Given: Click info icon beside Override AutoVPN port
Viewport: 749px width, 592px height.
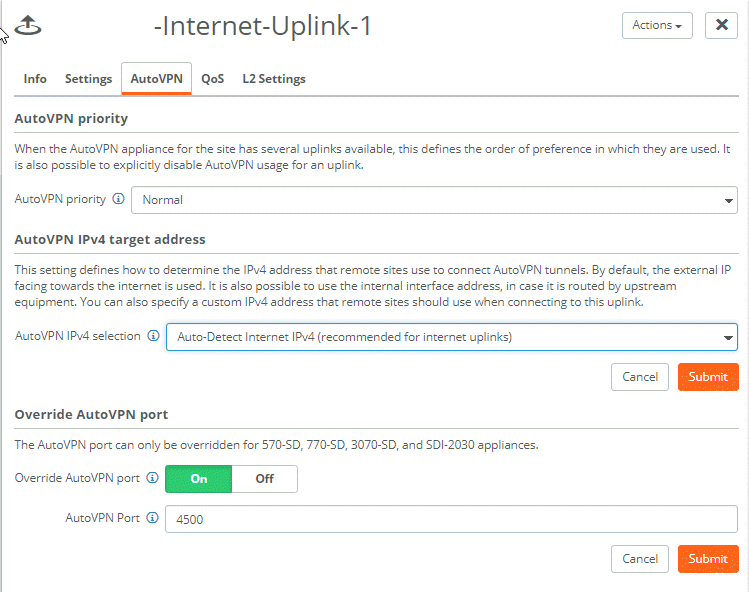Looking at the screenshot, I should click(152, 478).
